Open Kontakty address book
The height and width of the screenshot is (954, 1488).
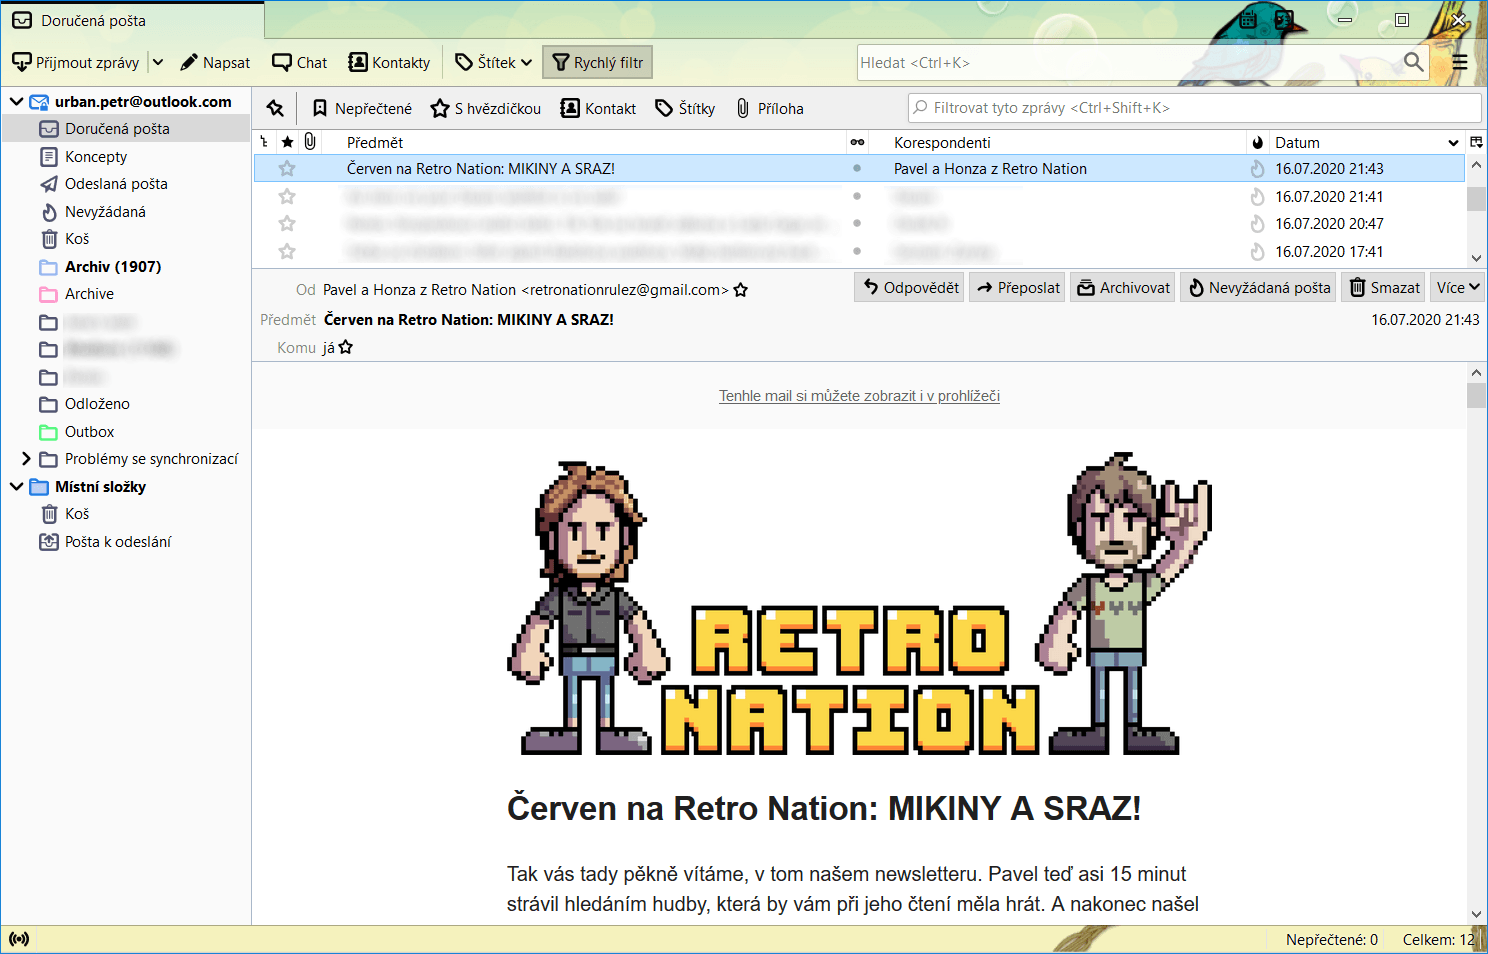(389, 62)
